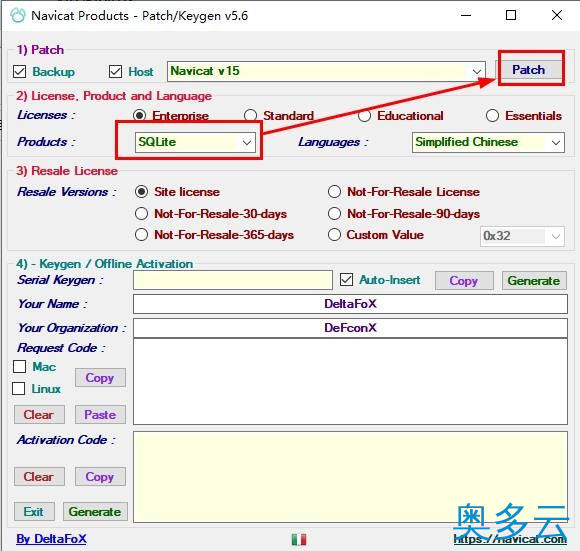Click the Serial Keygen input field
Image resolution: width=580 pixels, height=551 pixels.
tap(233, 280)
